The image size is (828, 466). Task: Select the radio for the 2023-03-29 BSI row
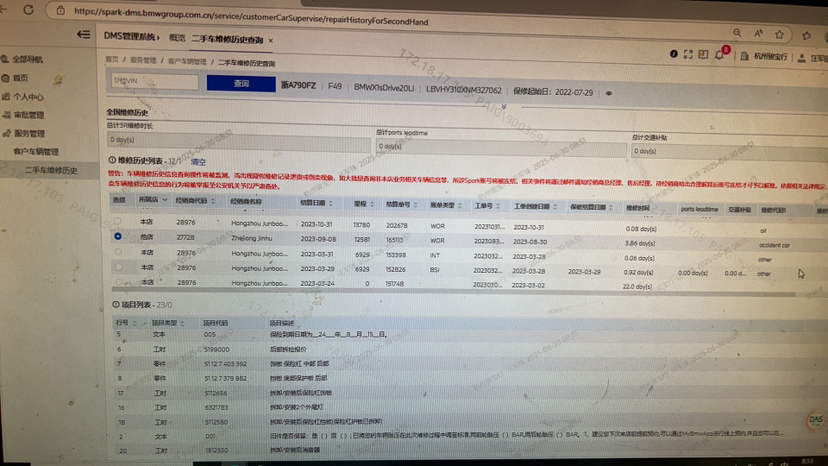118,267
